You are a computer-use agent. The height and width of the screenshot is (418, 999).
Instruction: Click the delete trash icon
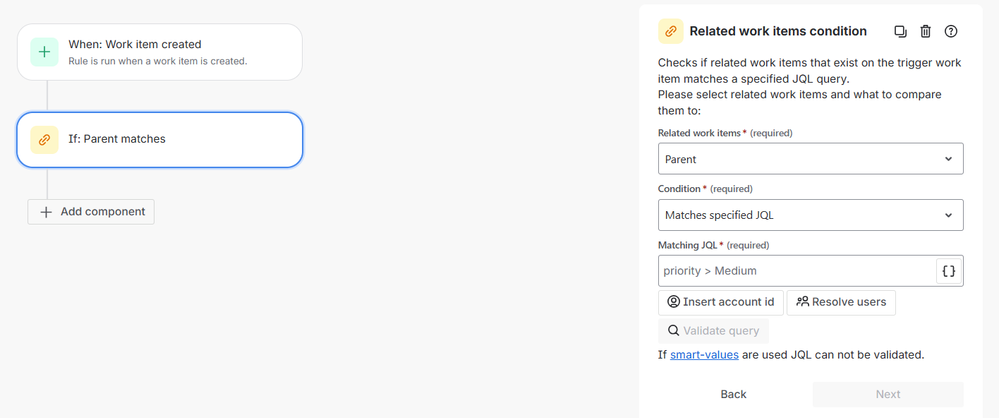[x=925, y=31]
